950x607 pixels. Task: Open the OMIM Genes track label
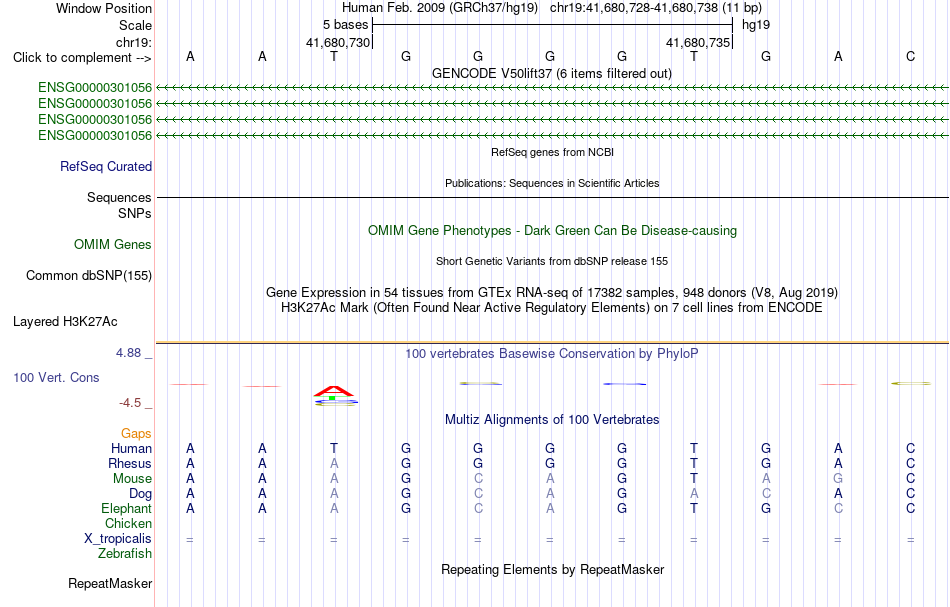113,245
